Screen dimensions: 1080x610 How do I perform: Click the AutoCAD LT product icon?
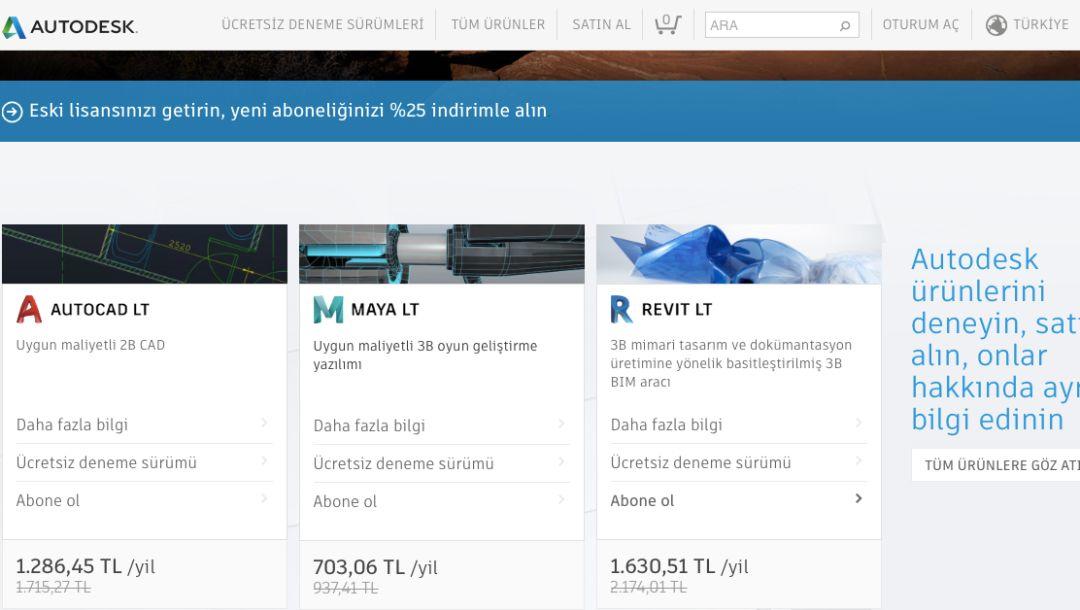tap(29, 309)
